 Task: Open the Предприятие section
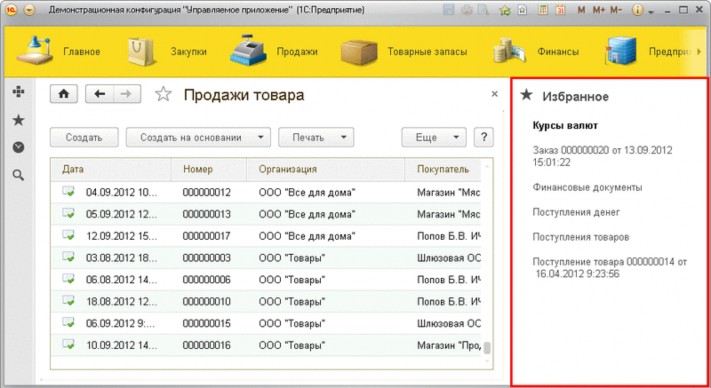(648, 51)
